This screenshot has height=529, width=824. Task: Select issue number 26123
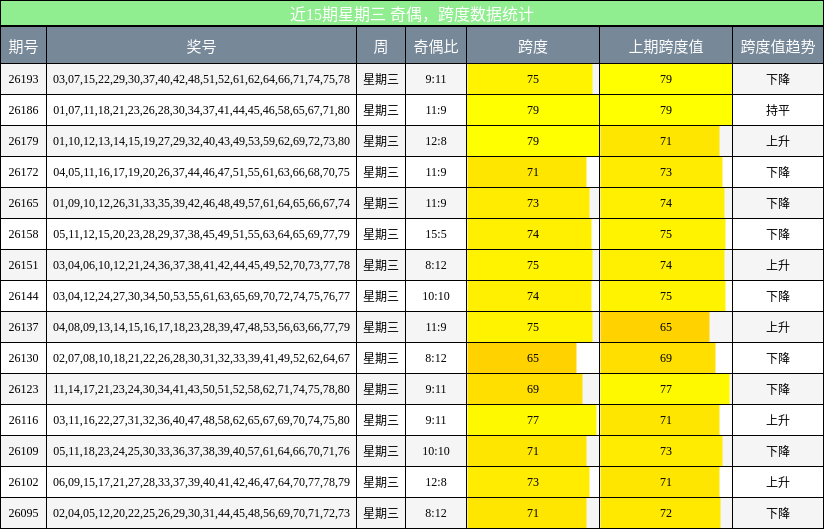[x=24, y=389]
